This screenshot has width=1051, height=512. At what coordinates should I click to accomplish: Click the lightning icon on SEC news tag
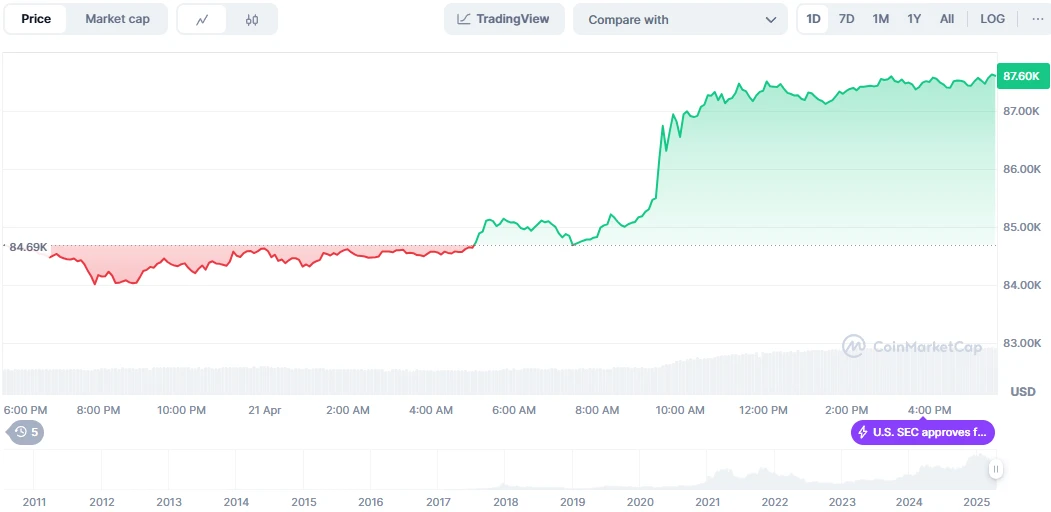[863, 432]
